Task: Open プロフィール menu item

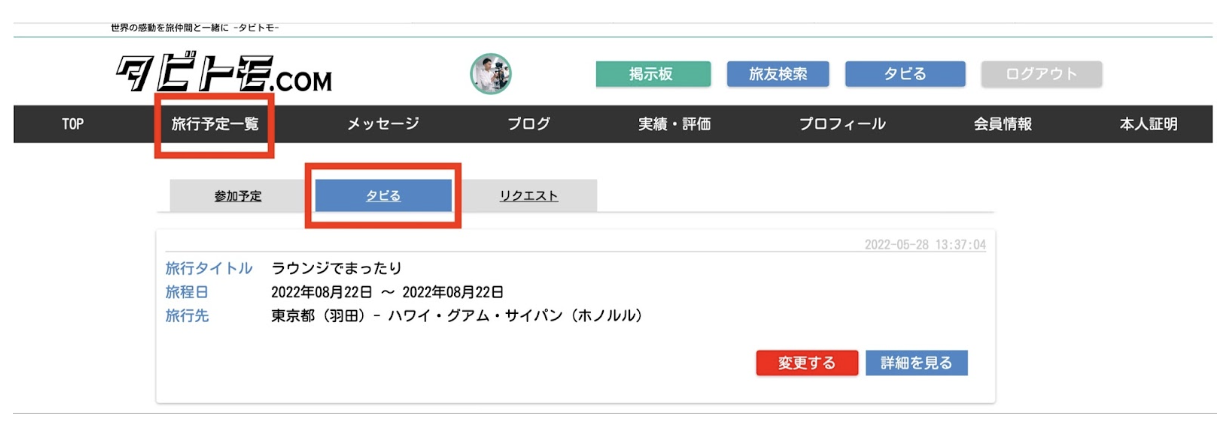Action: [842, 124]
